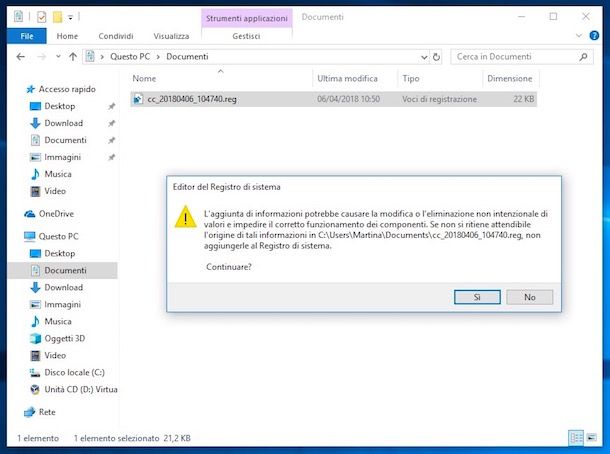Viewport: 610px width, 454px height.
Task: Open Immagini under Questo PC
Action: click(63, 305)
